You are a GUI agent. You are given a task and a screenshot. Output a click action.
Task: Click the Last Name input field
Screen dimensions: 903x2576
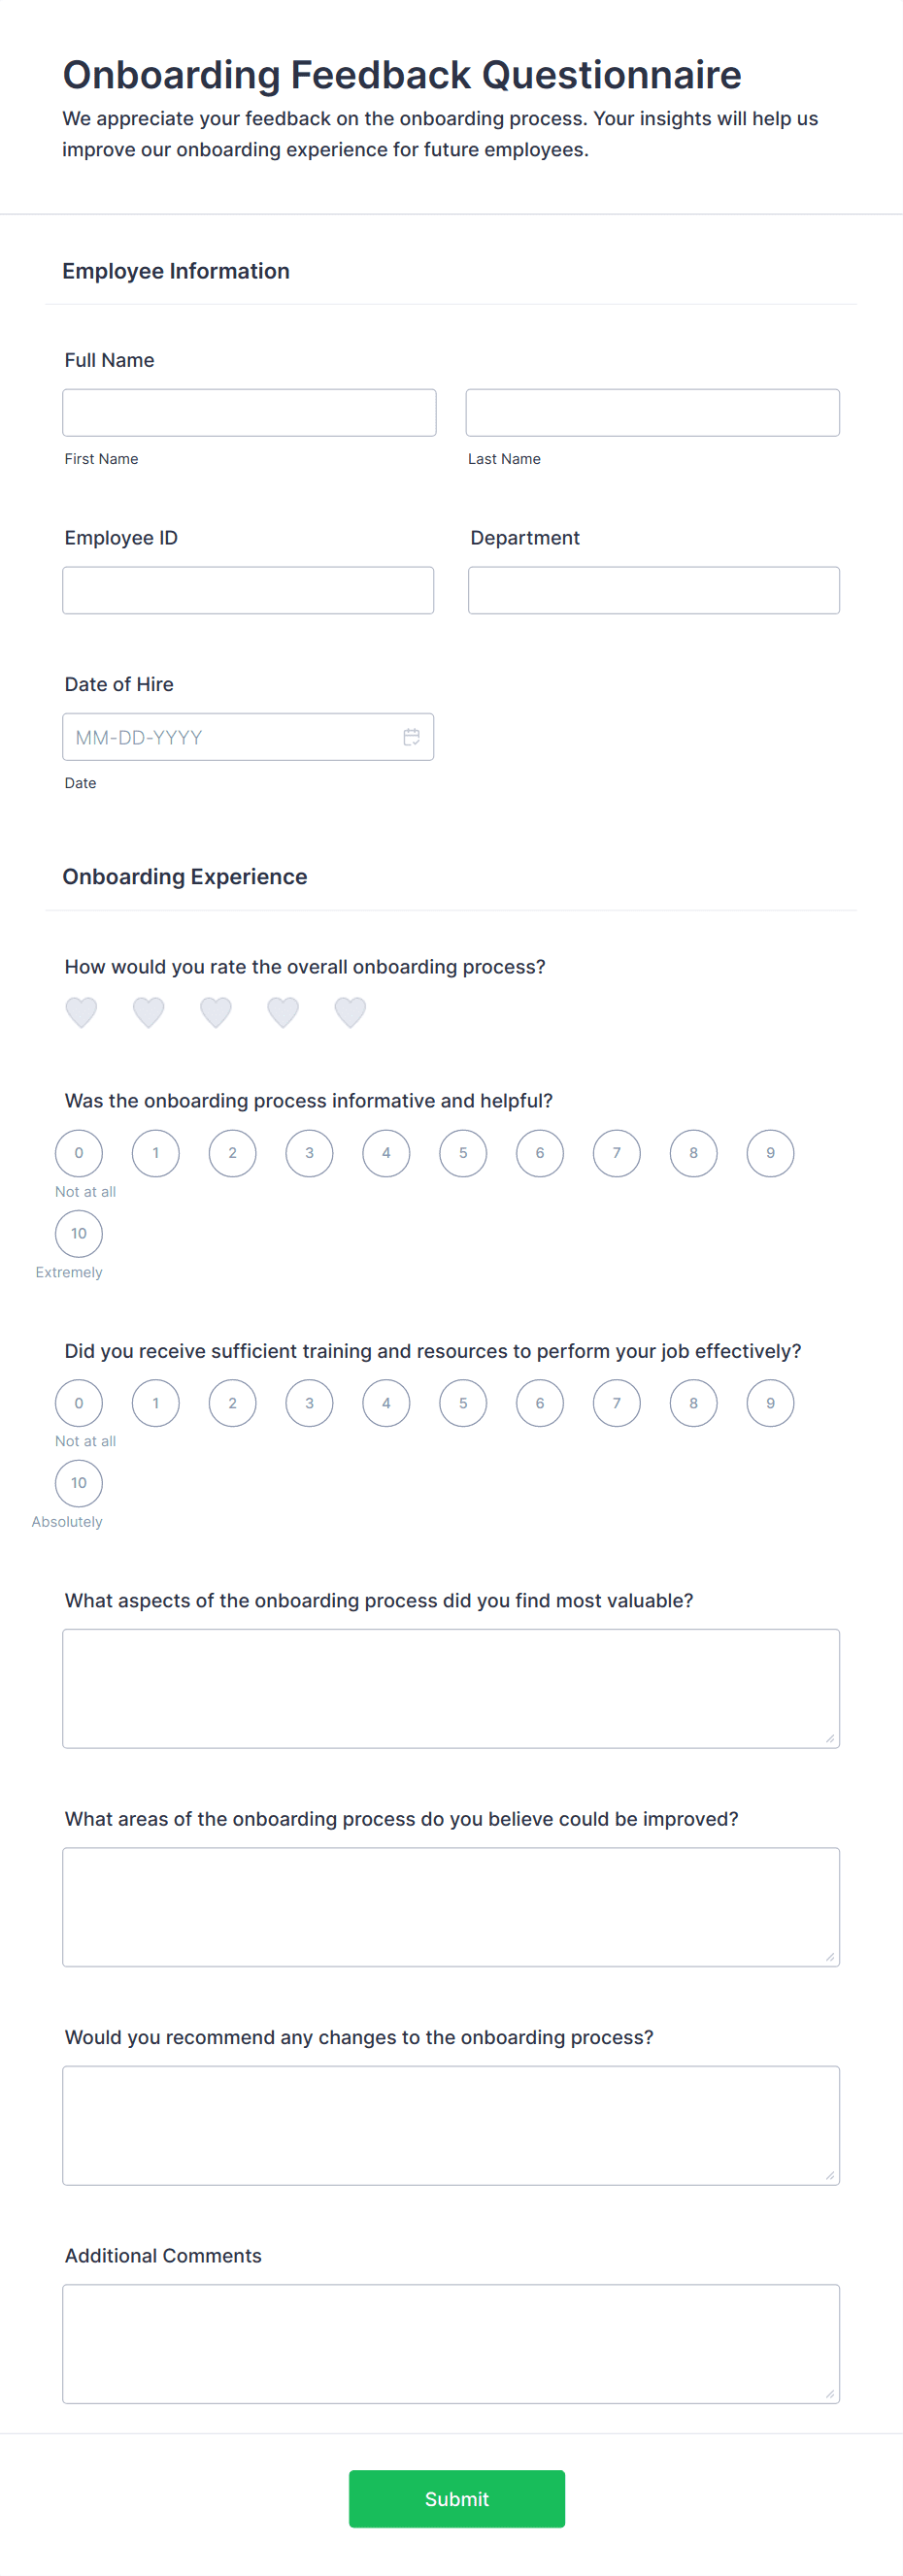[x=652, y=412]
